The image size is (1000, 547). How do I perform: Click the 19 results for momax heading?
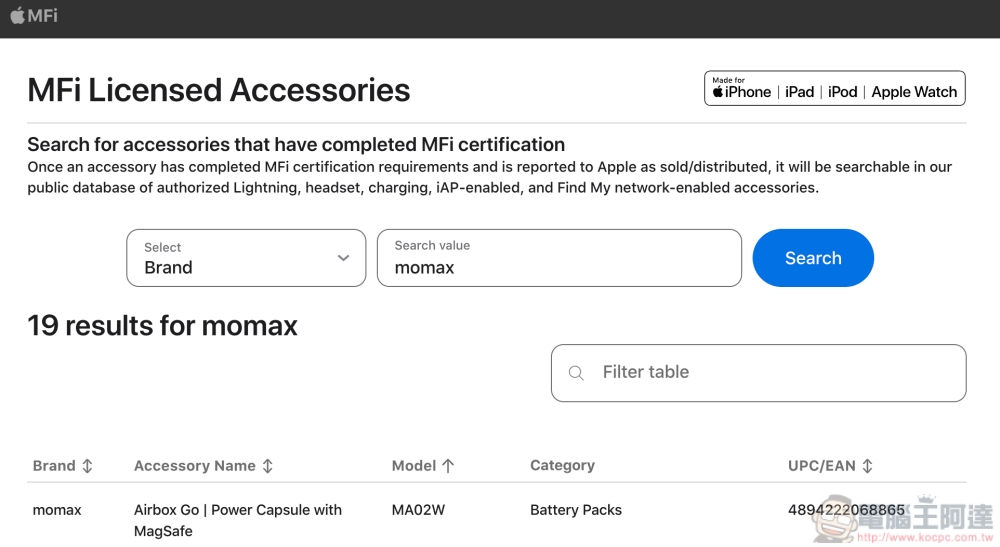click(x=163, y=326)
